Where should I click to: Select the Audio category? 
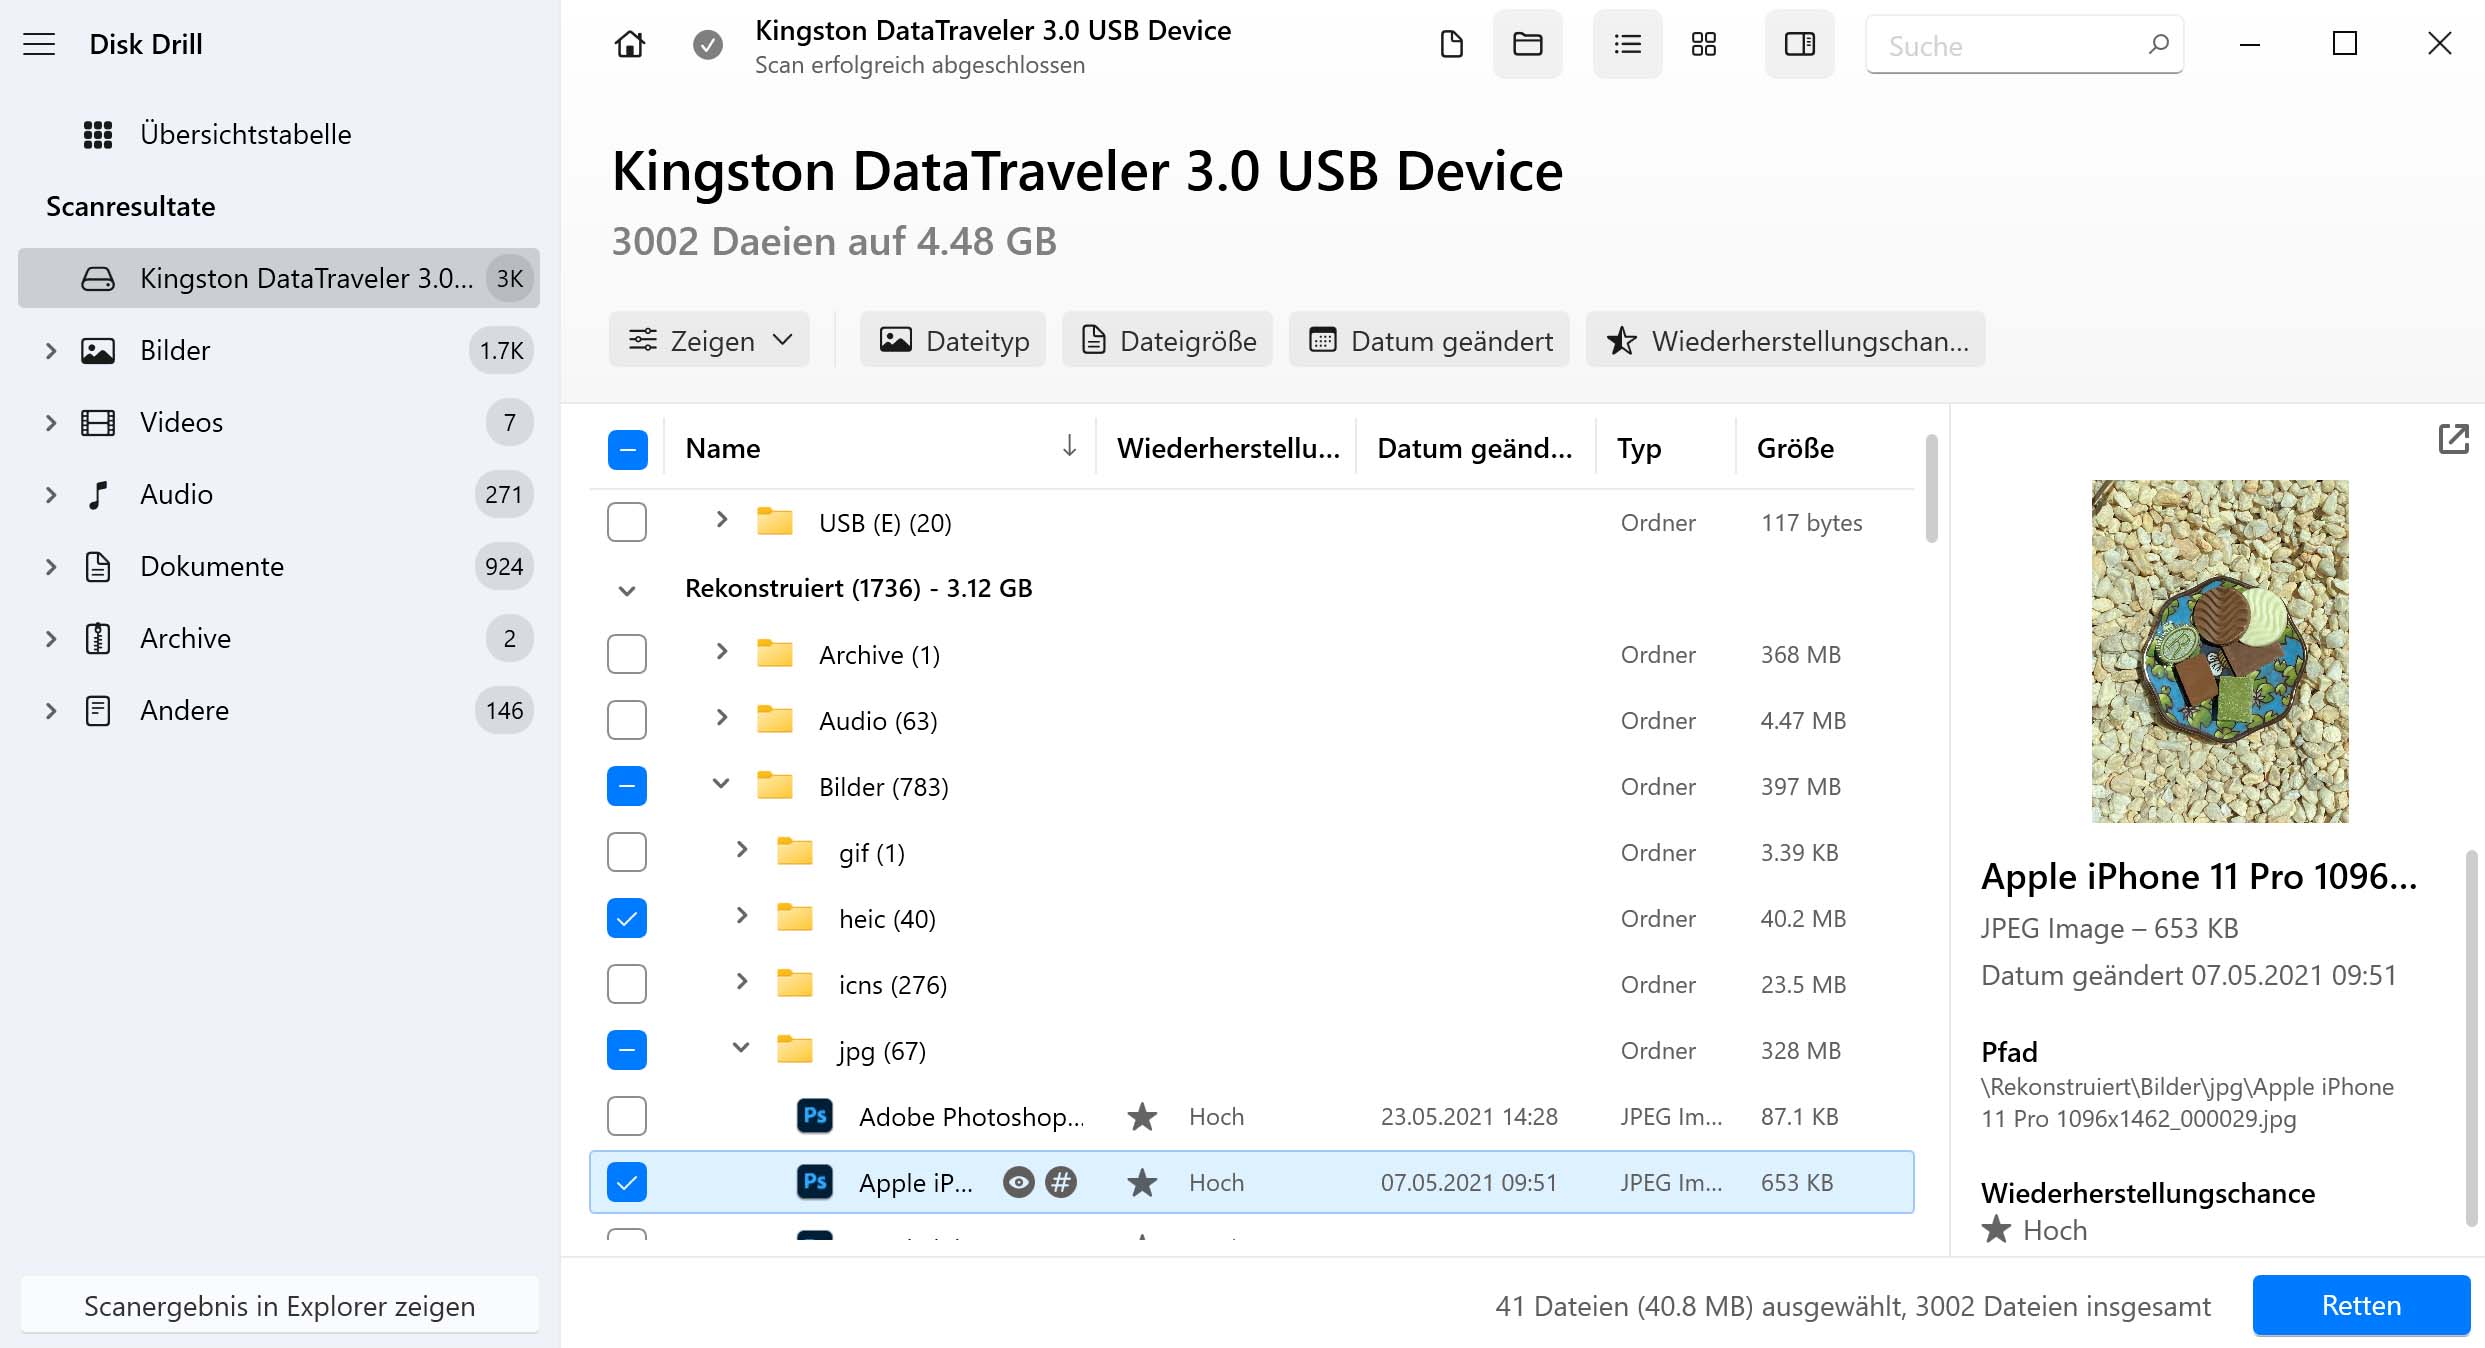click(x=279, y=495)
